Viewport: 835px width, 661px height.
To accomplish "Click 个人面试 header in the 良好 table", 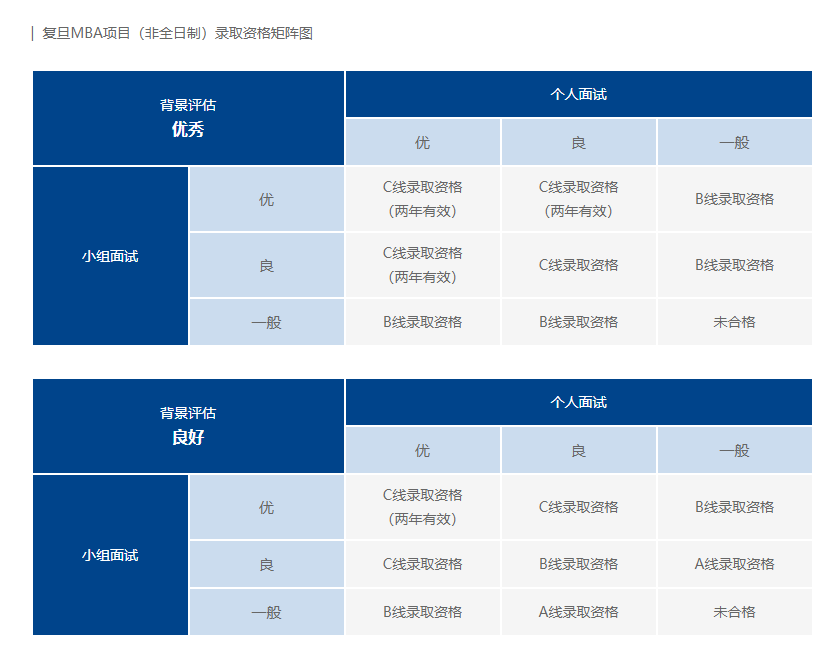I will [578, 402].
